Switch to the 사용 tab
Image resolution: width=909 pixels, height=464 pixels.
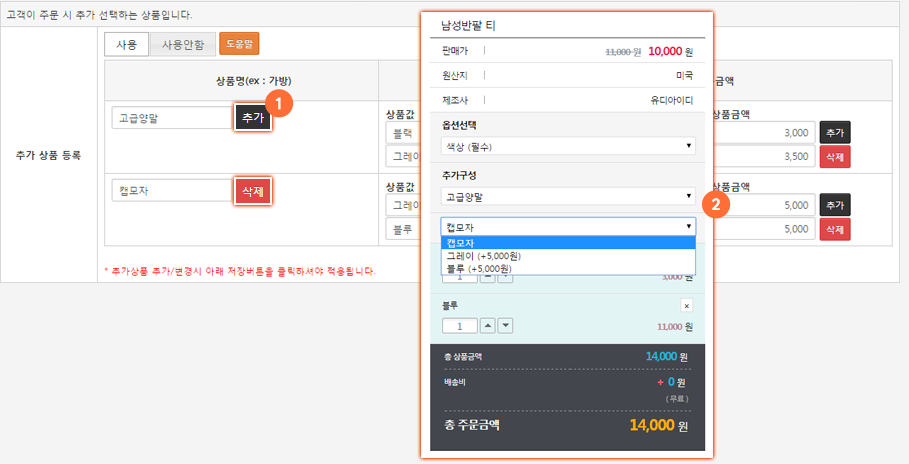[x=126, y=45]
